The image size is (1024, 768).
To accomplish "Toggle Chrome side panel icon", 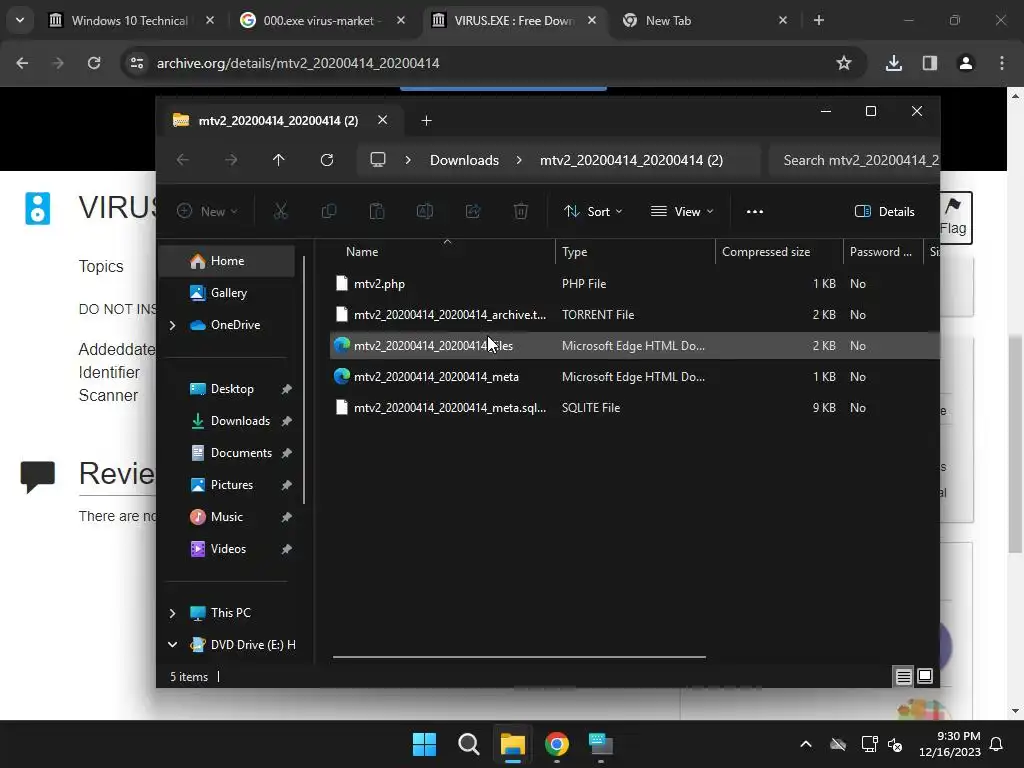I will (930, 63).
